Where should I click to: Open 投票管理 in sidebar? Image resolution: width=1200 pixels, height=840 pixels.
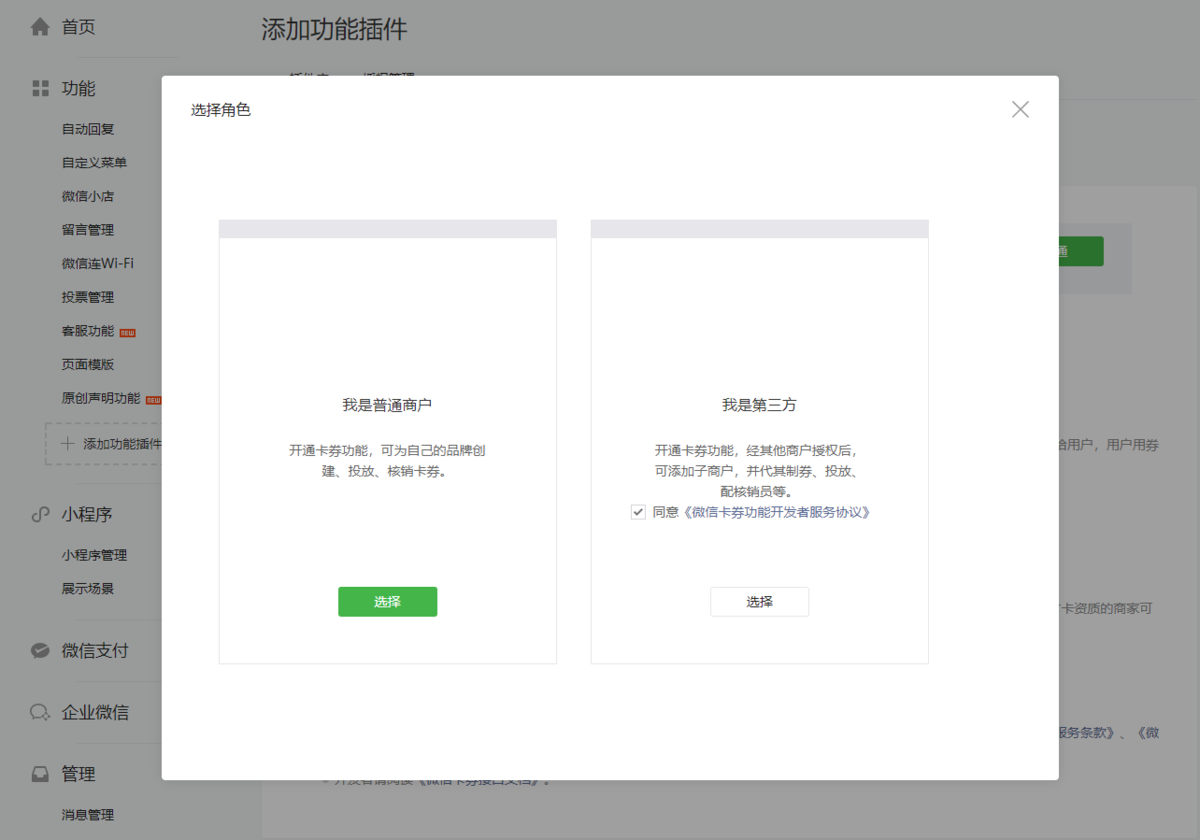(88, 297)
